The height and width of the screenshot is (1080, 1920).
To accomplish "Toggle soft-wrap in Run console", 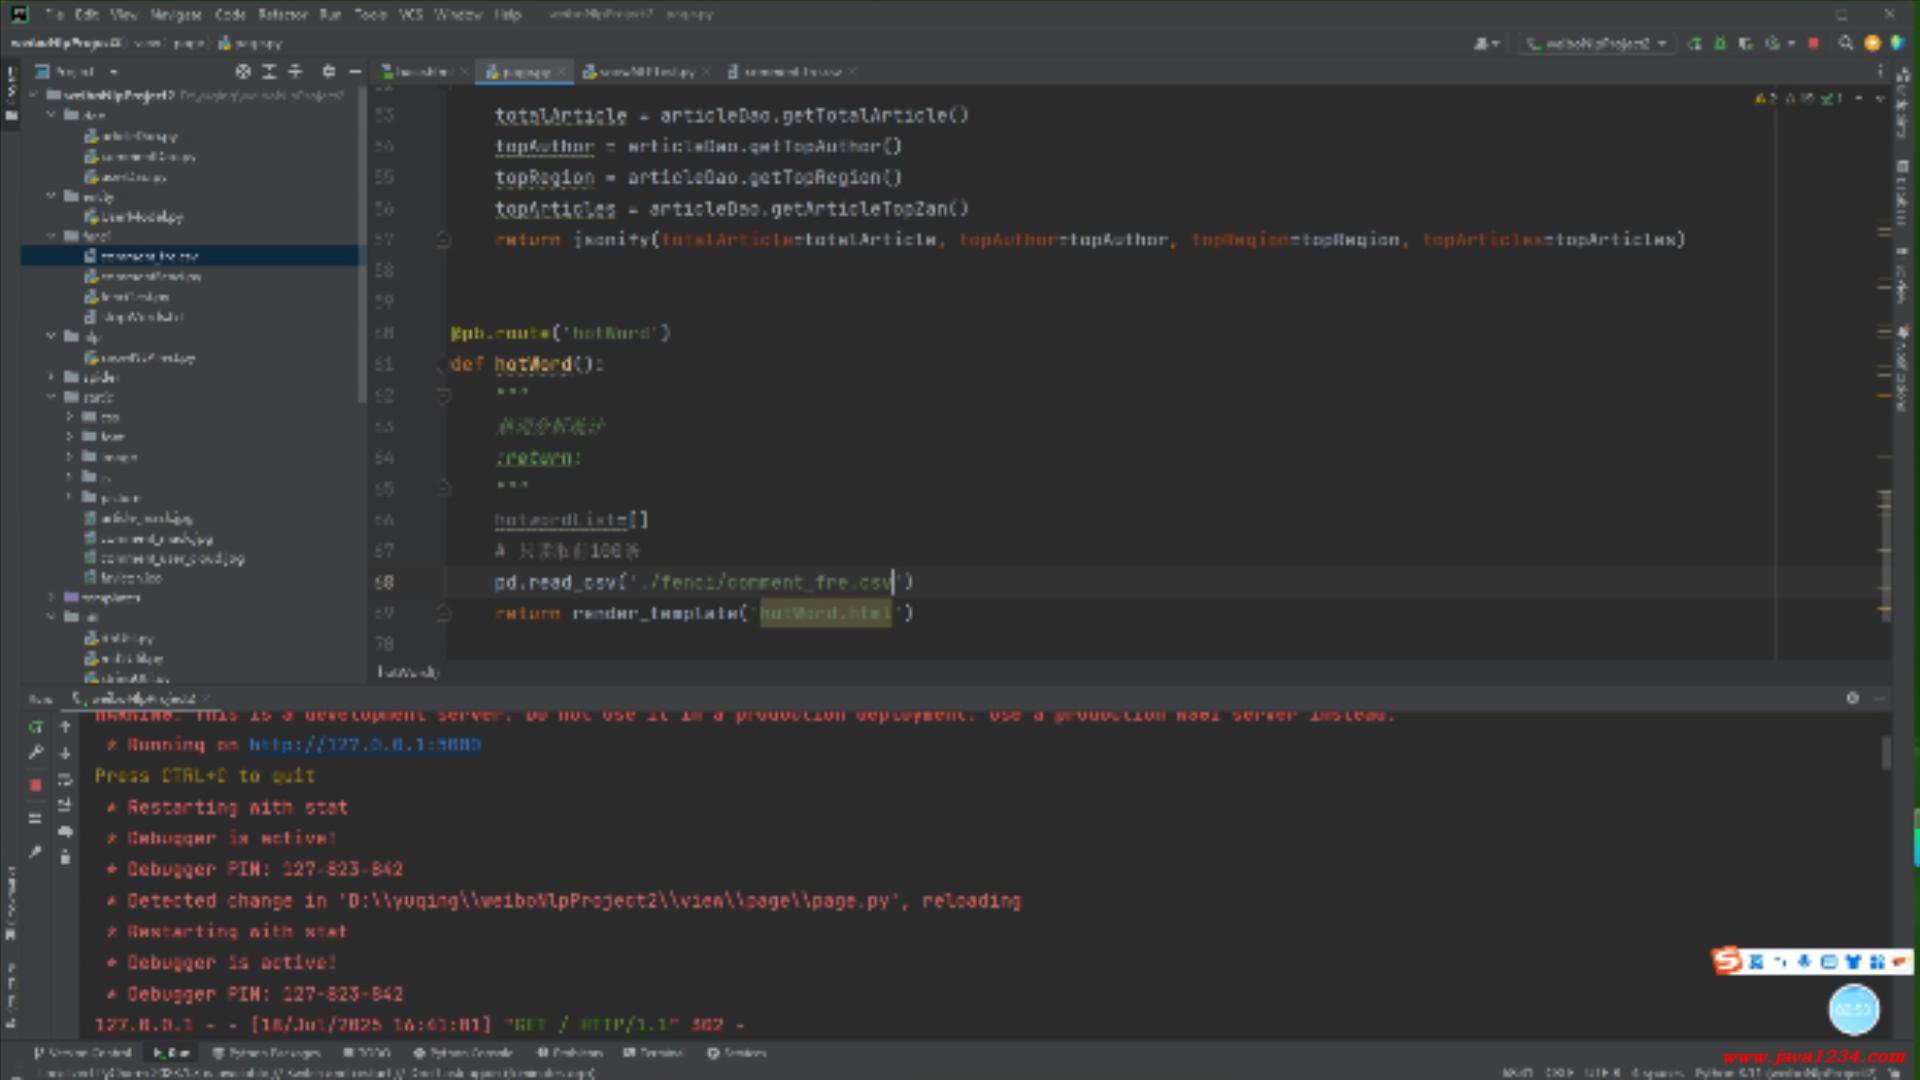I will [x=65, y=779].
